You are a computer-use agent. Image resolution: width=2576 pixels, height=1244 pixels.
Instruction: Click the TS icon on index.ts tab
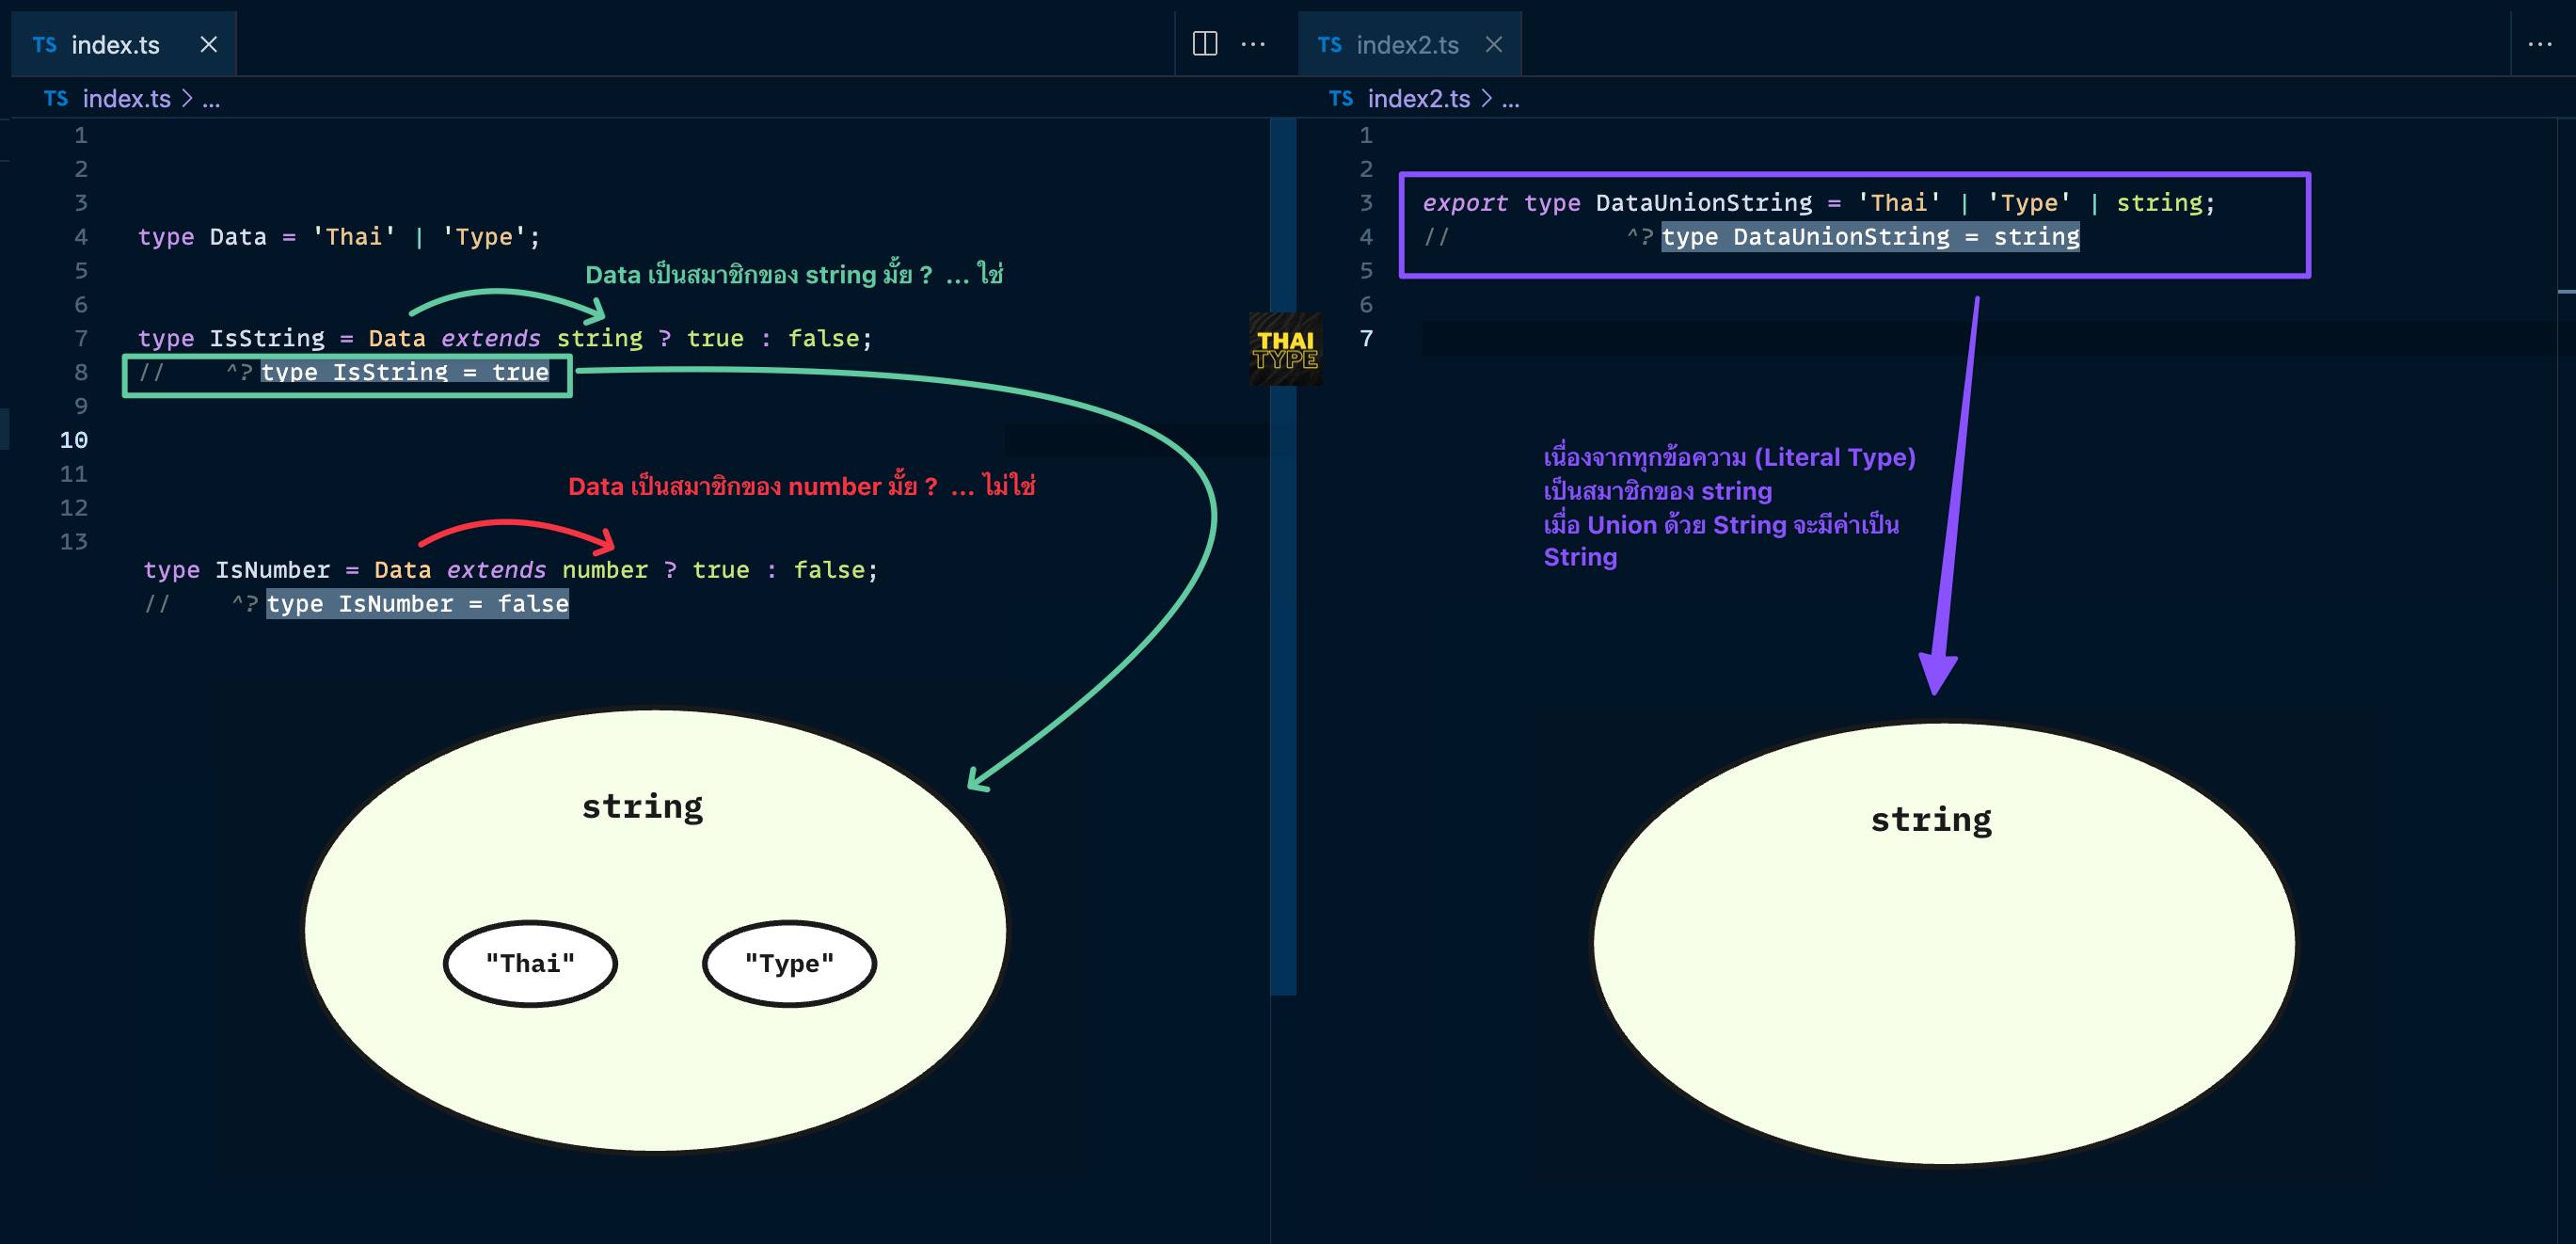pos(44,44)
